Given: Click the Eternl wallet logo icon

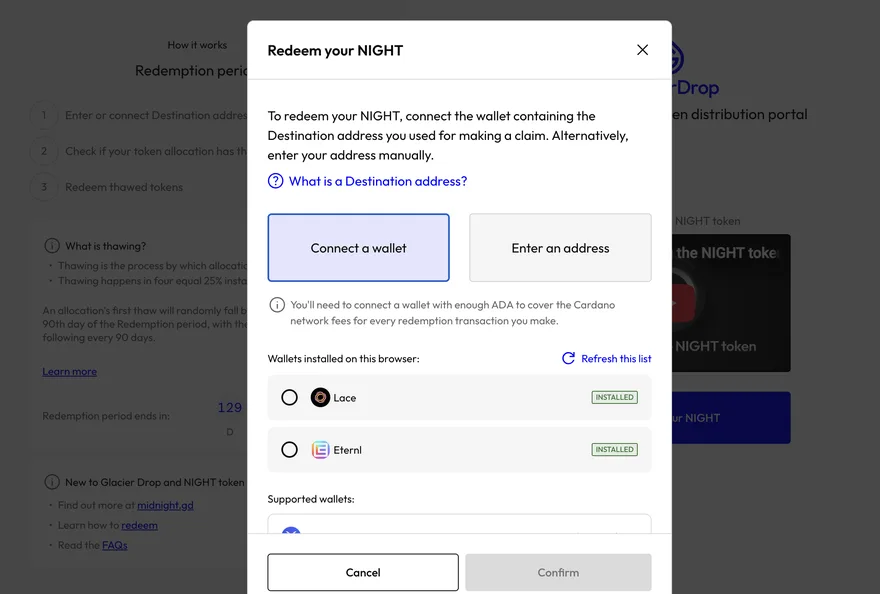Looking at the screenshot, I should click(x=320, y=450).
